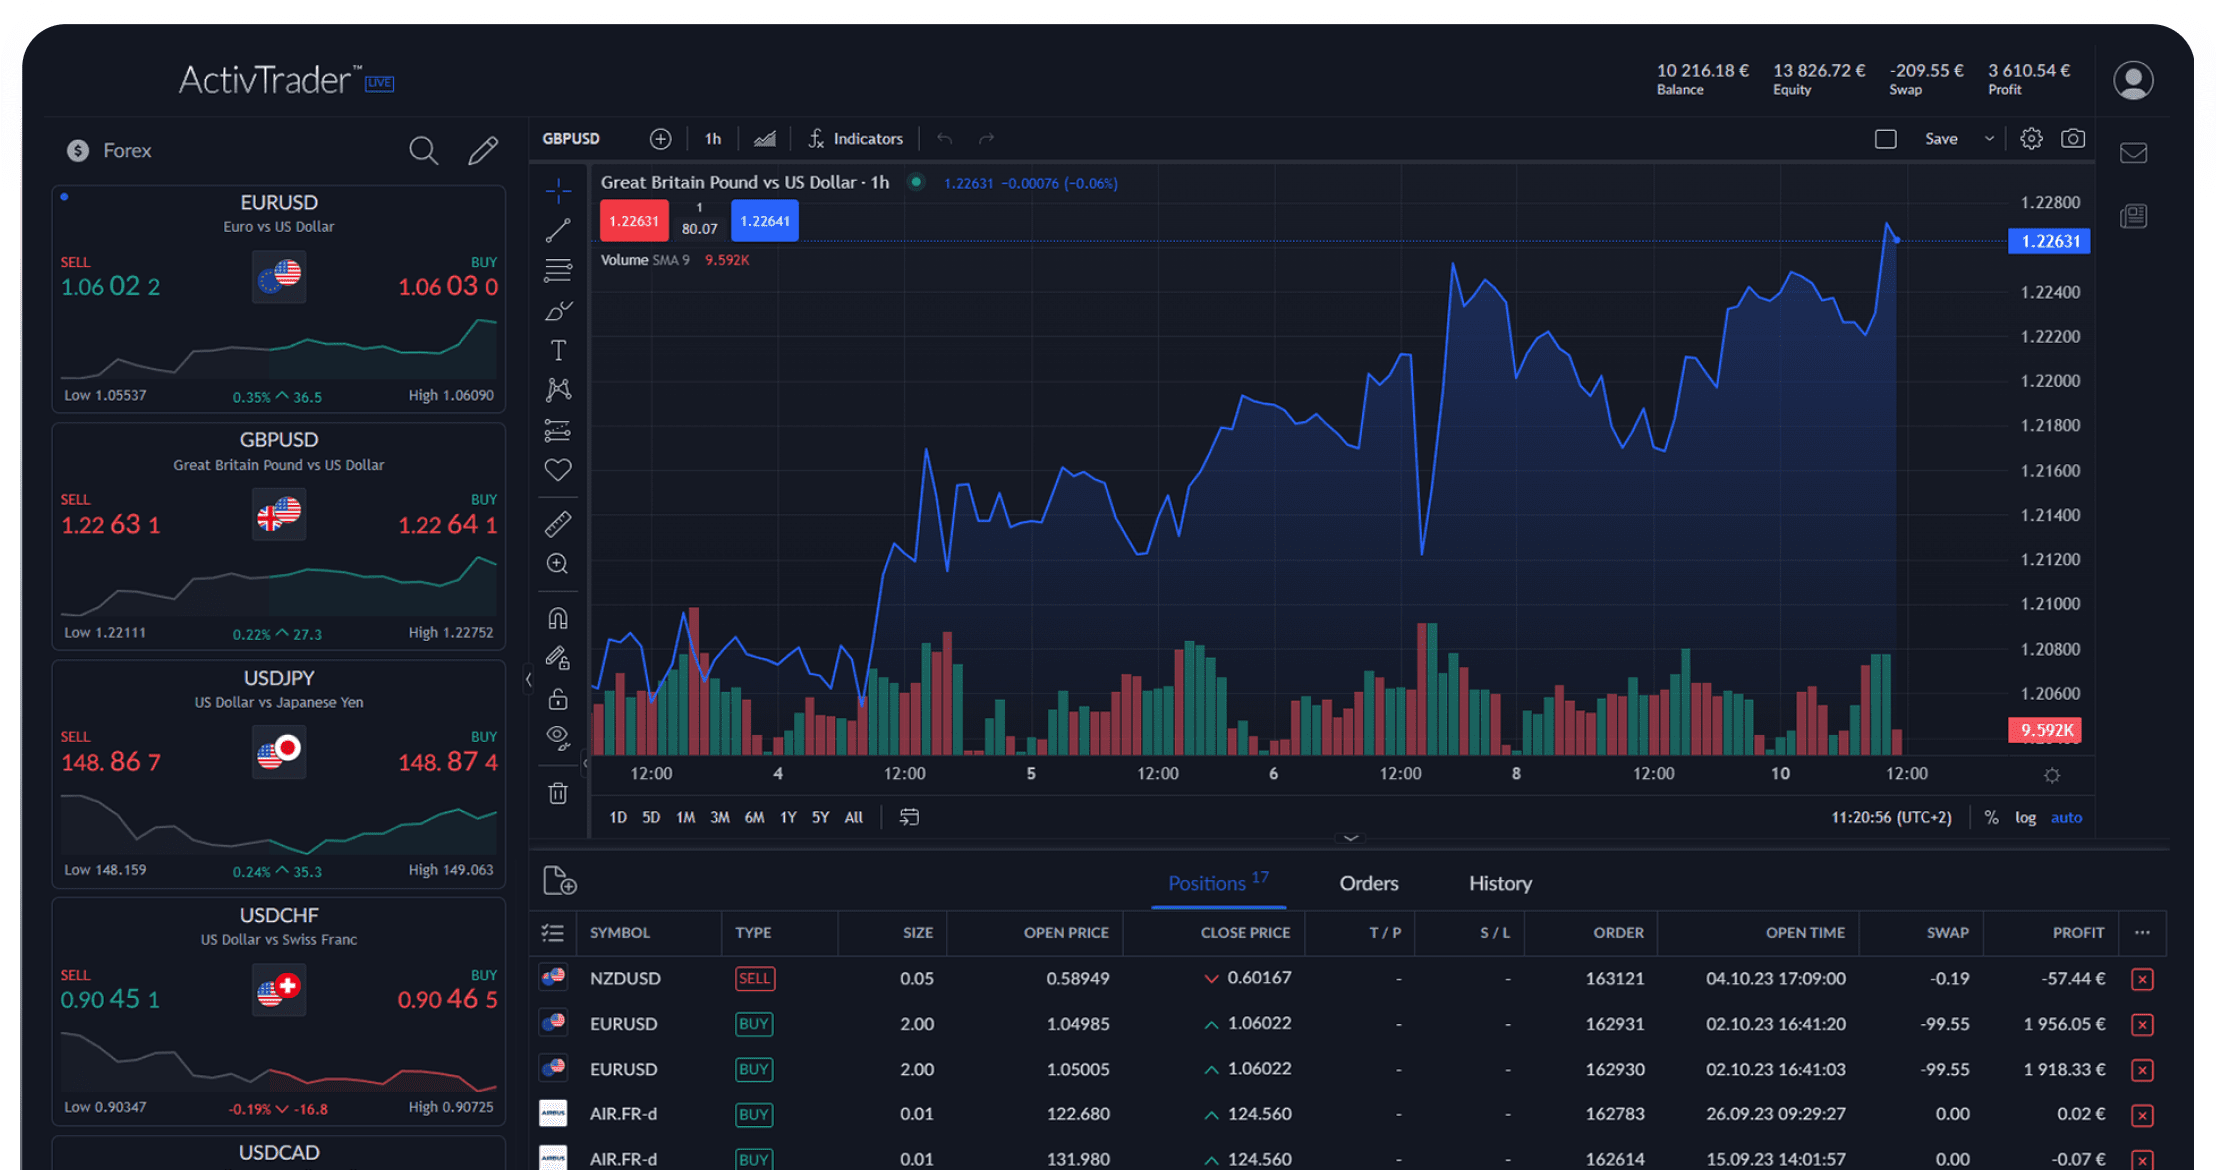The width and height of the screenshot is (2218, 1170).
Task: Select the brush drawing tool
Action: tap(558, 311)
